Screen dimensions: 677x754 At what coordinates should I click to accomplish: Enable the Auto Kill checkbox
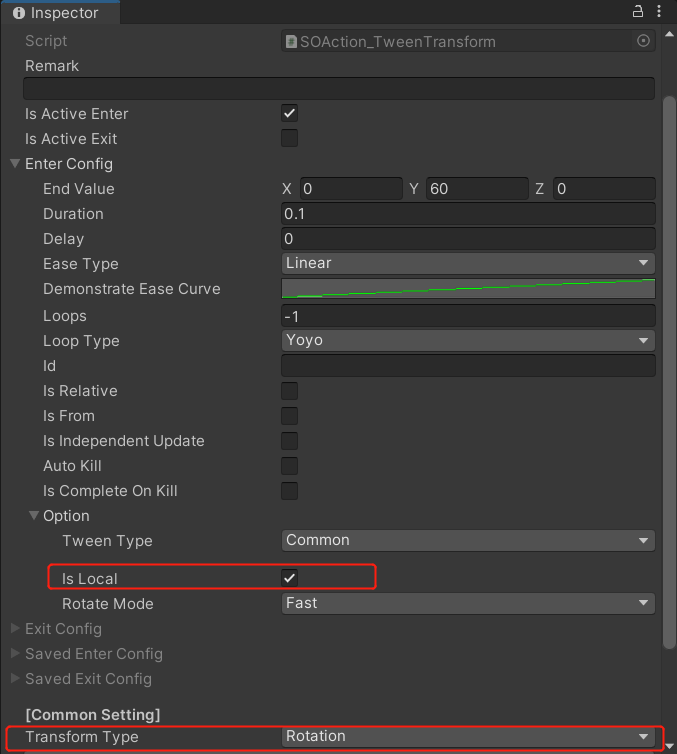click(289, 465)
